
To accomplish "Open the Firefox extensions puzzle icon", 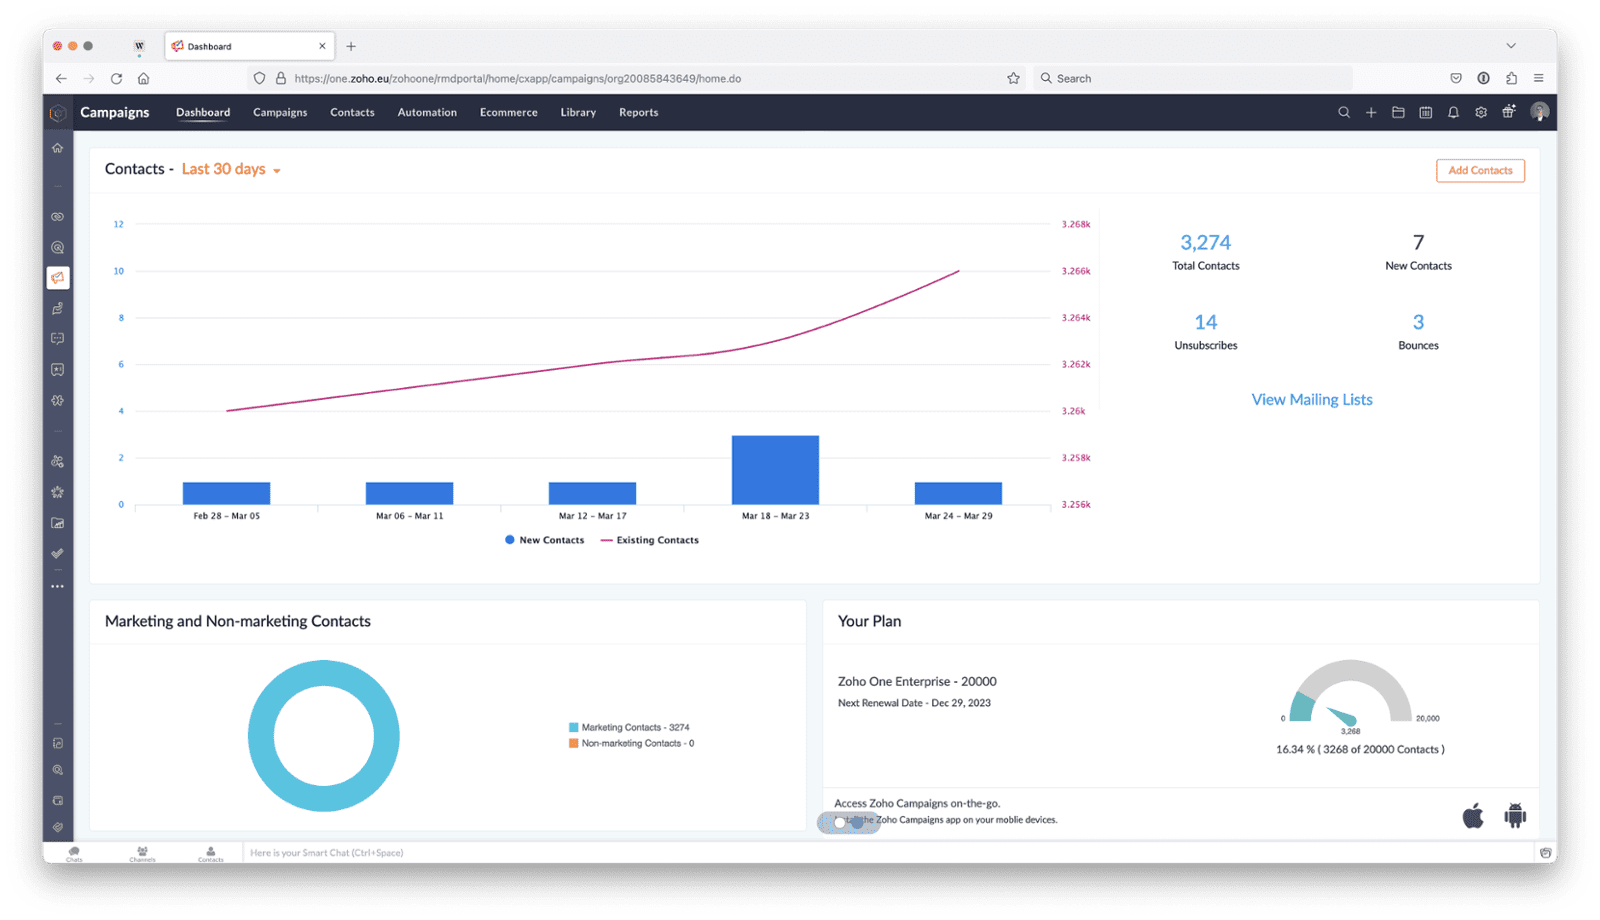I will (1511, 78).
